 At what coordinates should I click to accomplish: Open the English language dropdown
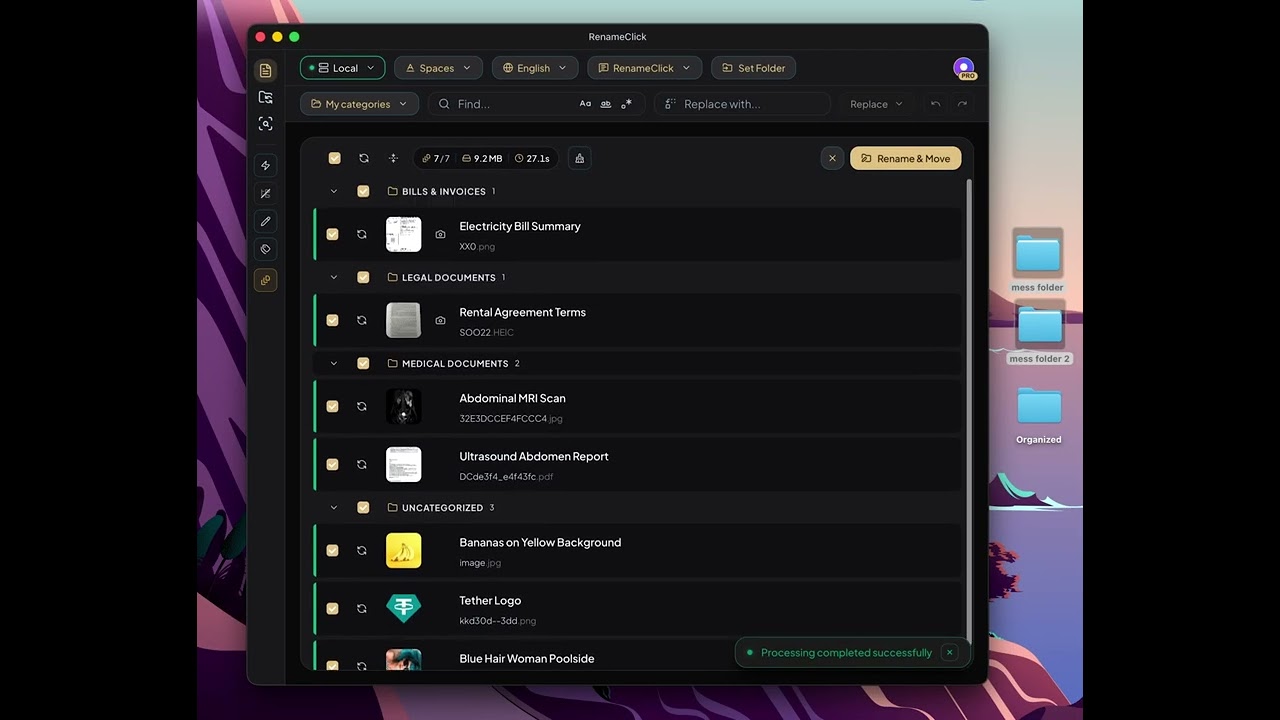[535, 68]
